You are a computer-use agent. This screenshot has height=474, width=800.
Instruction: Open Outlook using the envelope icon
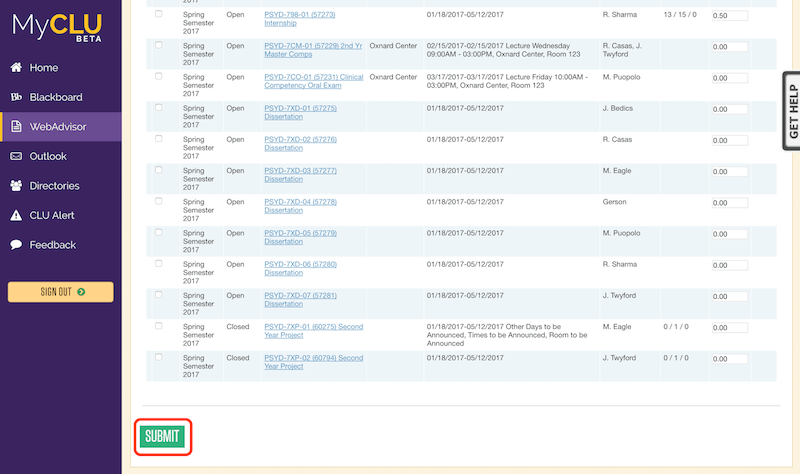pyautogui.click(x=16, y=156)
